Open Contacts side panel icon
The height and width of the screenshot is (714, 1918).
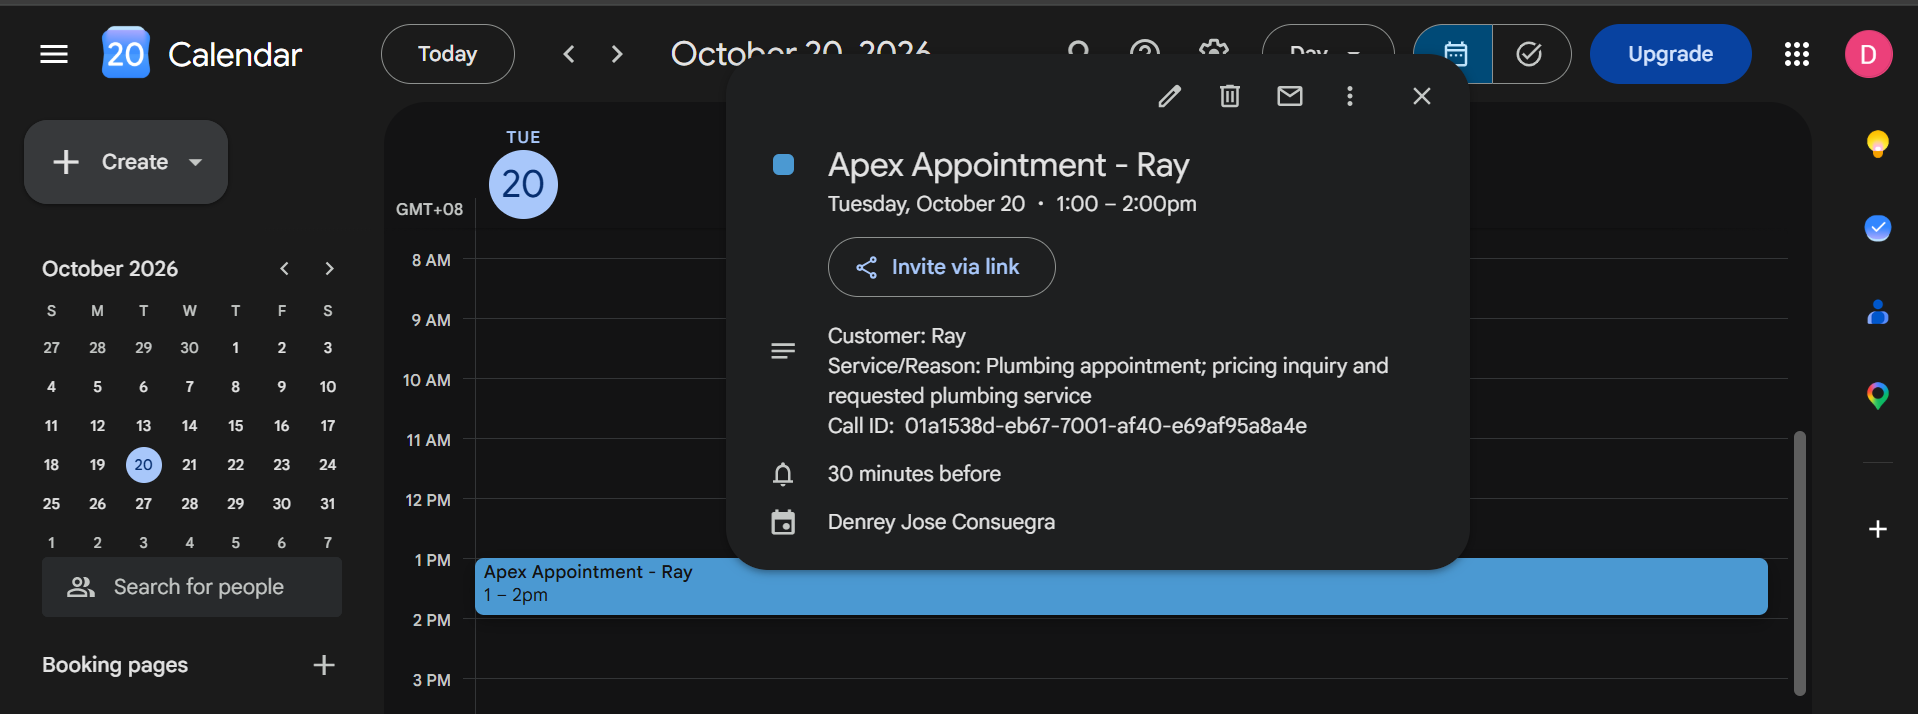click(x=1878, y=312)
